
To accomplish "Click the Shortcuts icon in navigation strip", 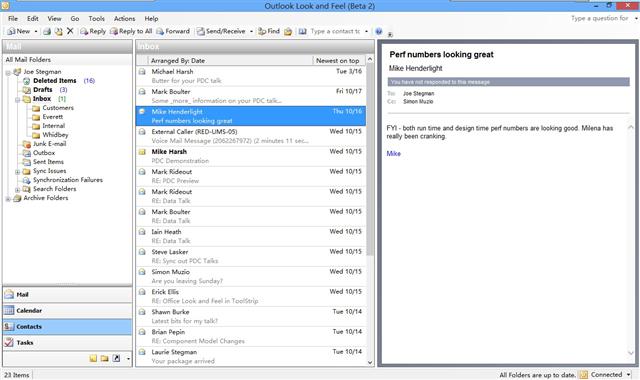I will click(116, 358).
